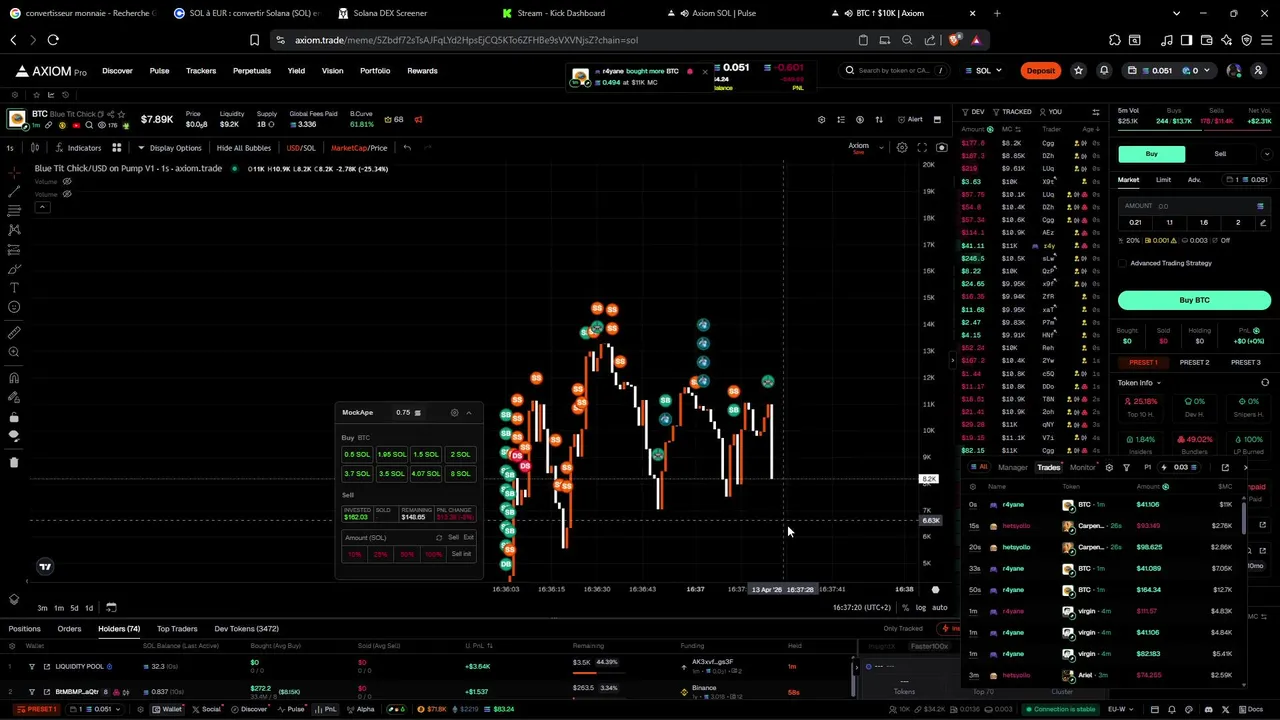The width and height of the screenshot is (1280, 720).
Task: Switch to Top Traders tab
Action: point(177,629)
